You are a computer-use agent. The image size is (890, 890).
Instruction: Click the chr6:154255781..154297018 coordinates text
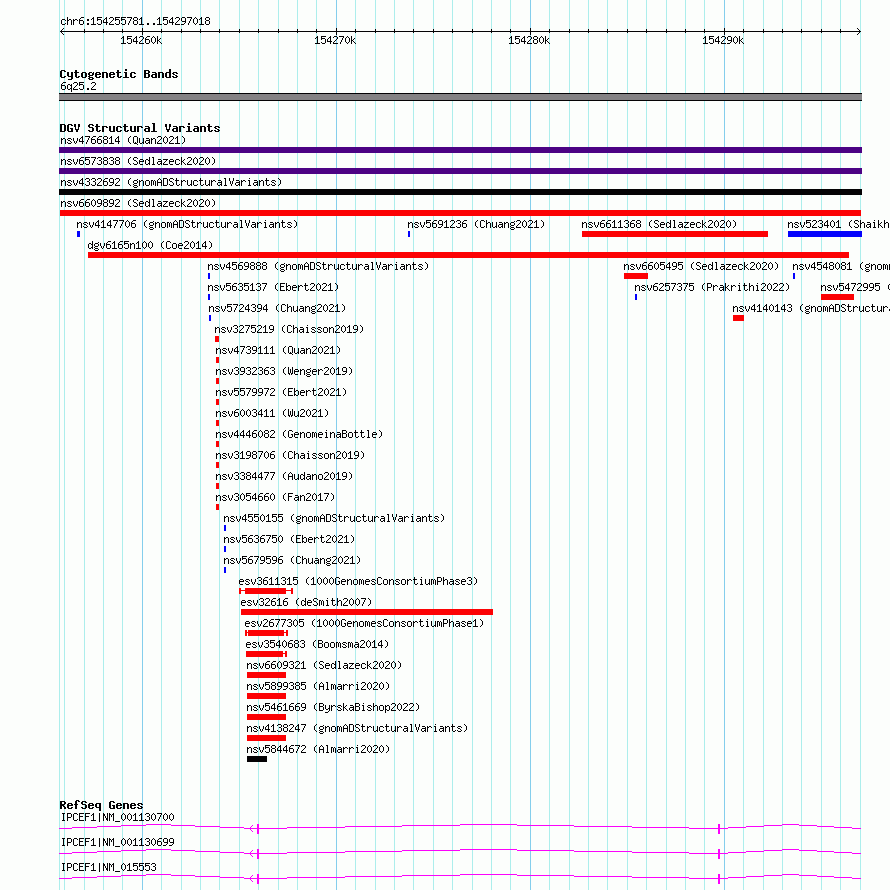(135, 22)
